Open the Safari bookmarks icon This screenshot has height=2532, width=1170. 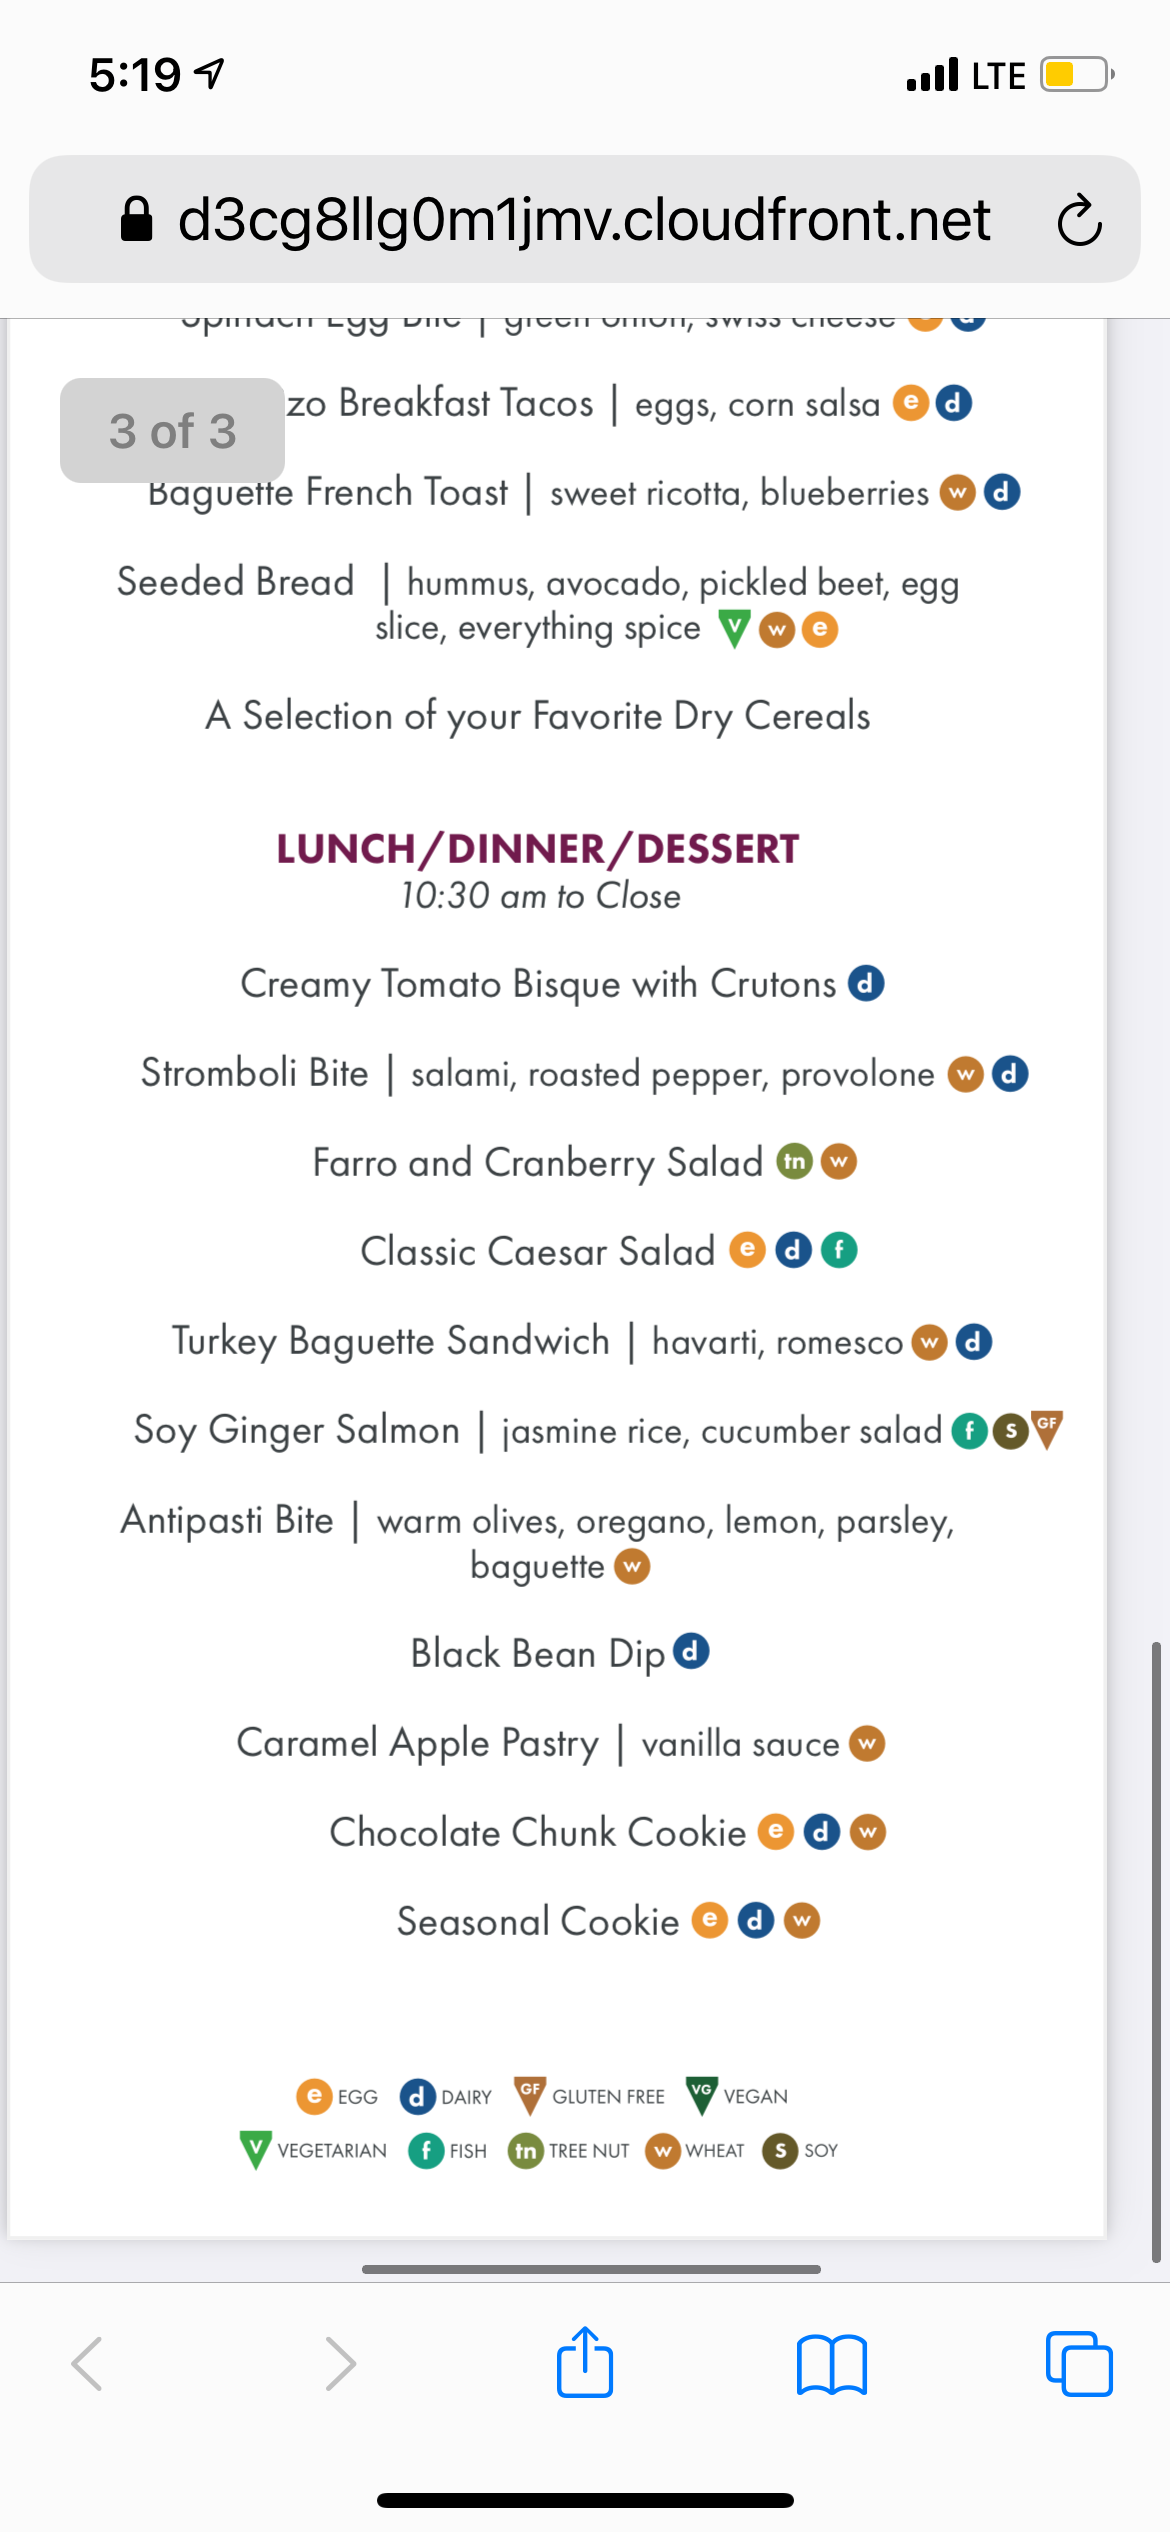[831, 2364]
